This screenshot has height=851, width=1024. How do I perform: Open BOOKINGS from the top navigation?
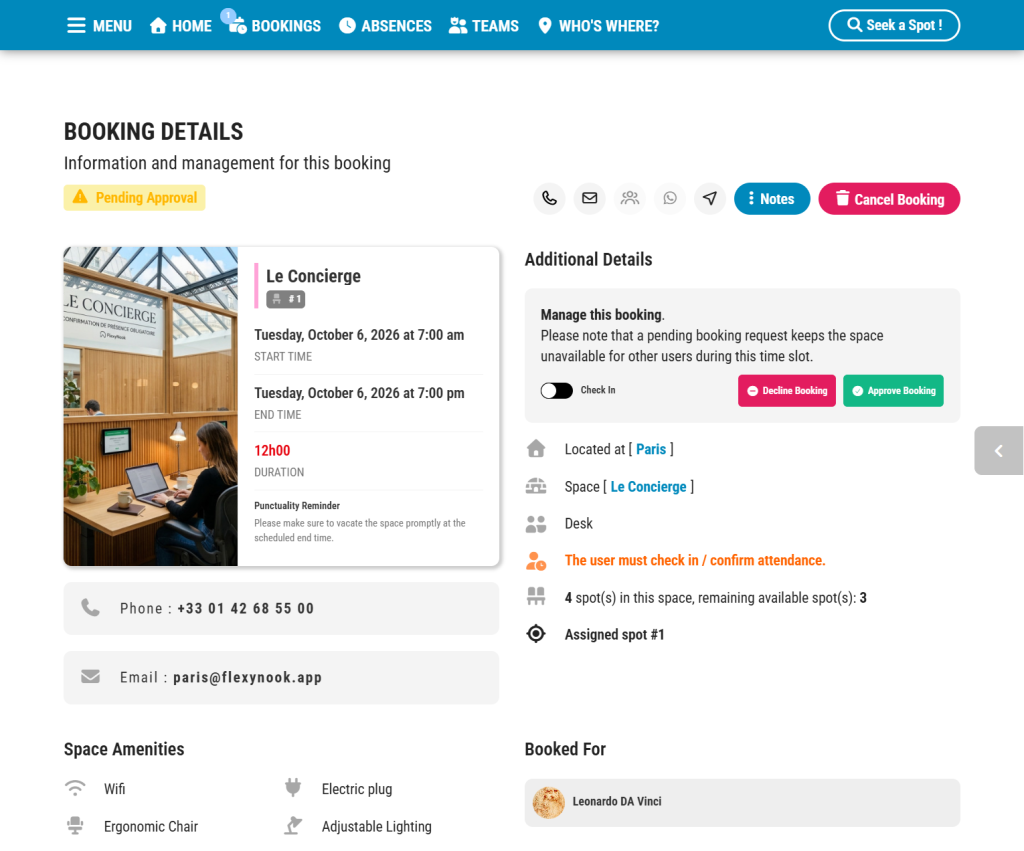(x=275, y=26)
